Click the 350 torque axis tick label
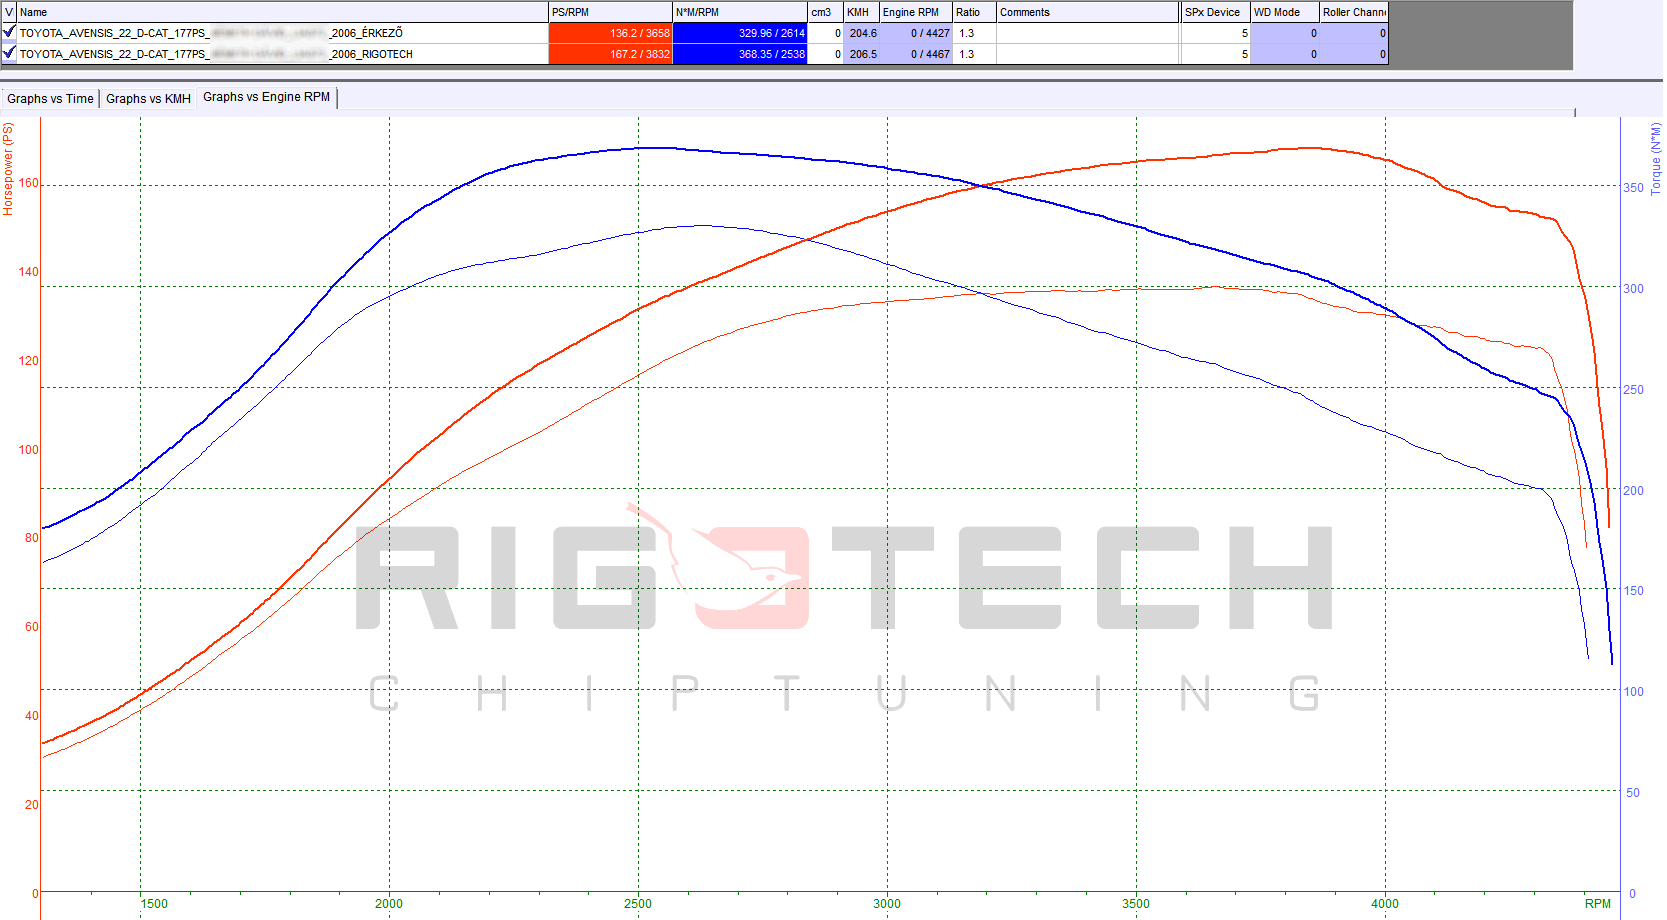This screenshot has width=1667, height=920. [x=1633, y=188]
